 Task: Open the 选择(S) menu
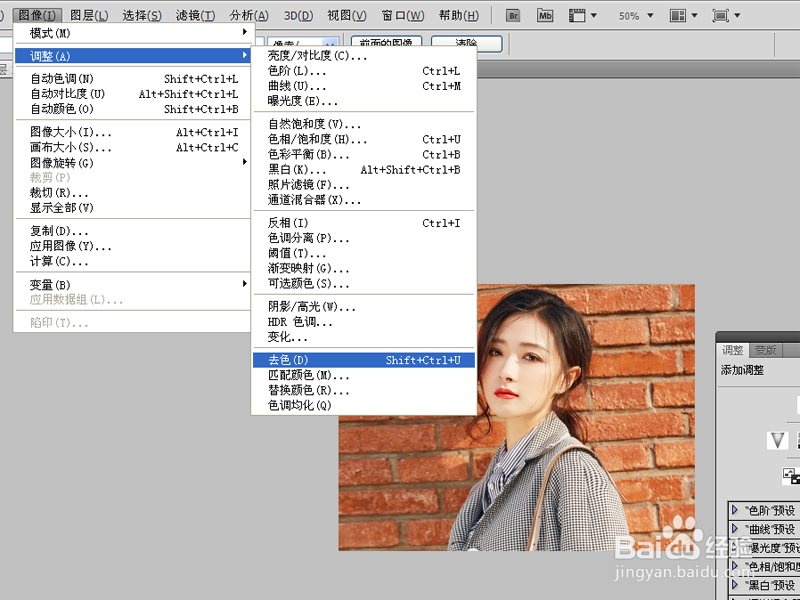[x=142, y=15]
